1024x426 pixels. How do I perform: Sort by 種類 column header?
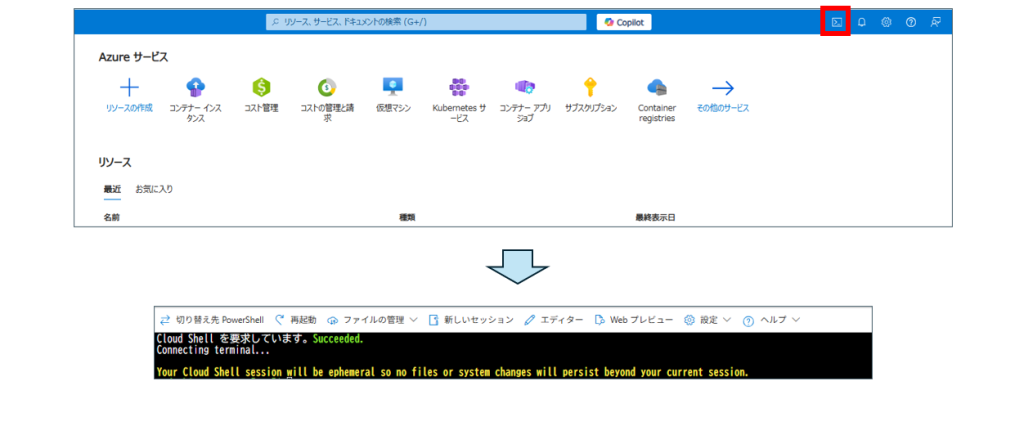coord(407,217)
